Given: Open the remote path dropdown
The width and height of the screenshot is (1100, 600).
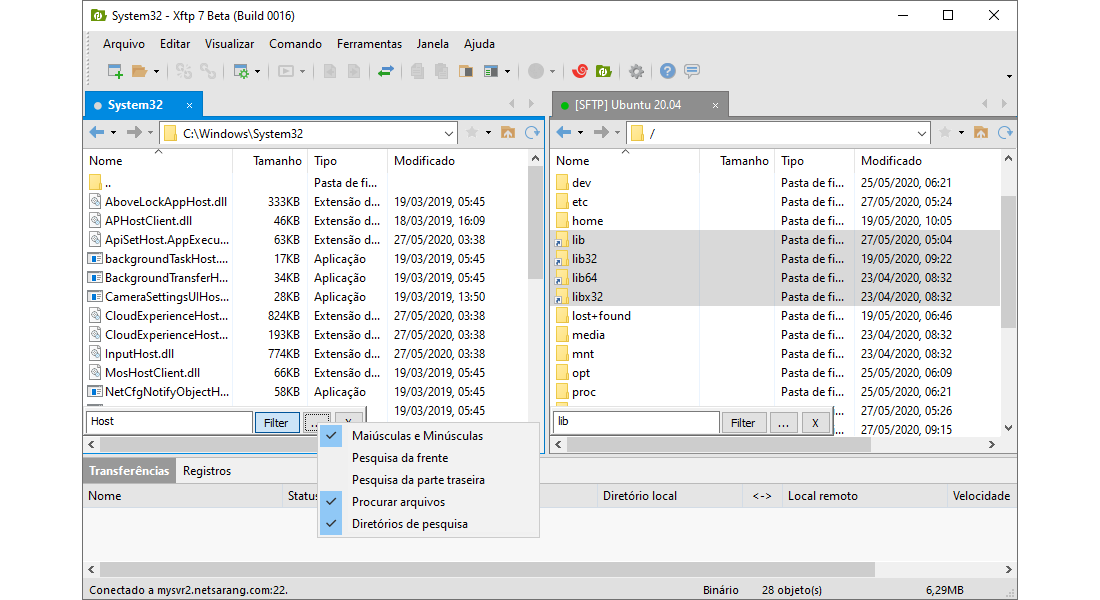Looking at the screenshot, I should 921,133.
